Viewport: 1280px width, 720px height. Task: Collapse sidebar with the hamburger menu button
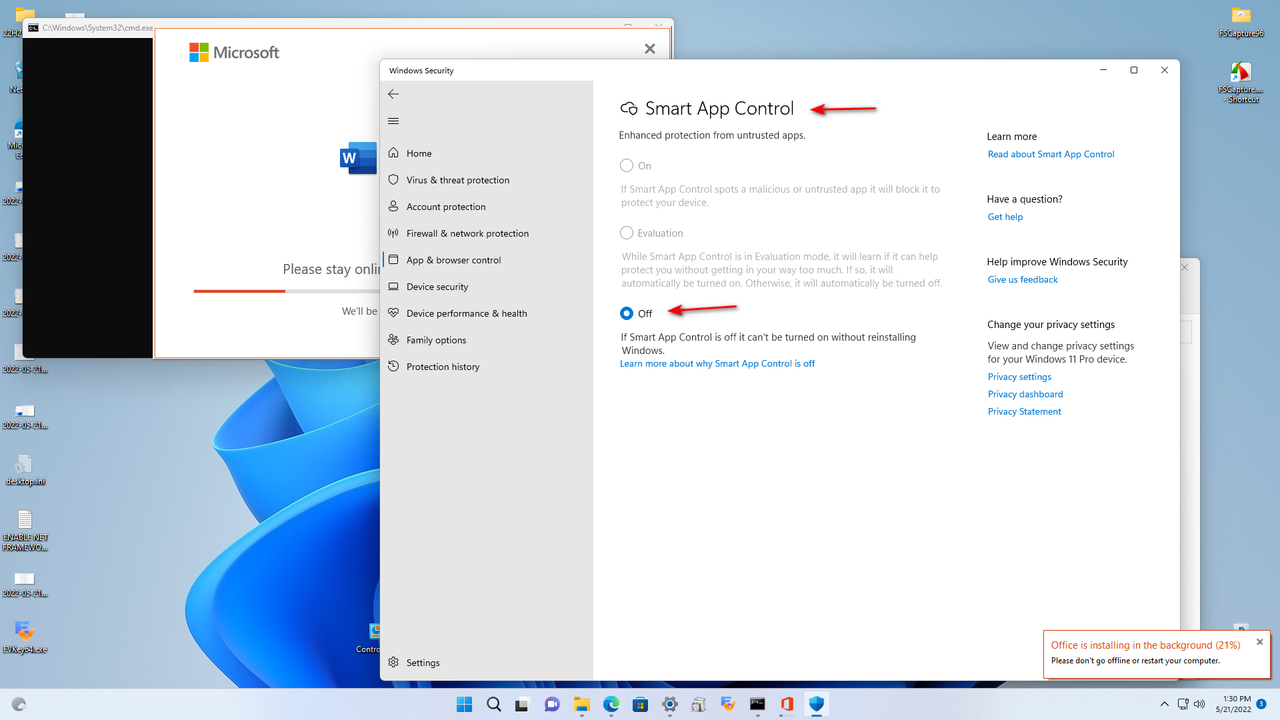pos(393,121)
